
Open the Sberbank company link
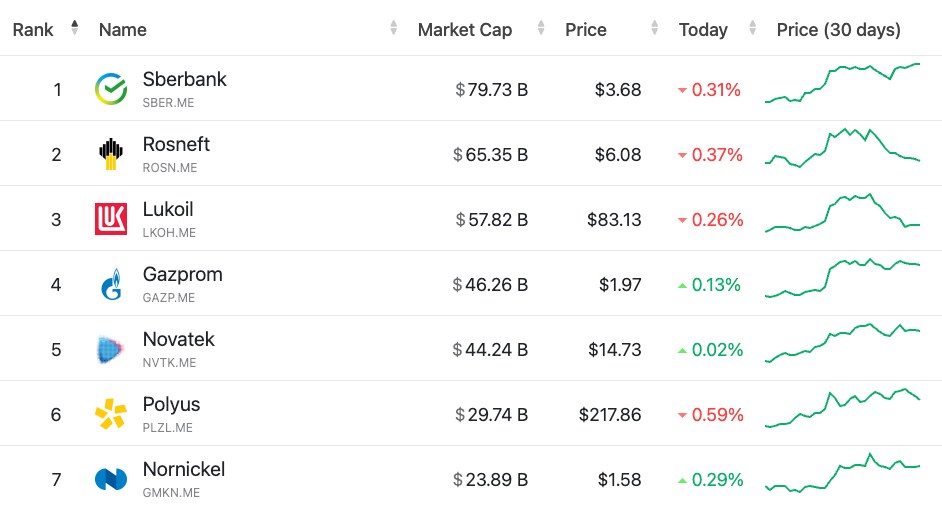(x=185, y=79)
